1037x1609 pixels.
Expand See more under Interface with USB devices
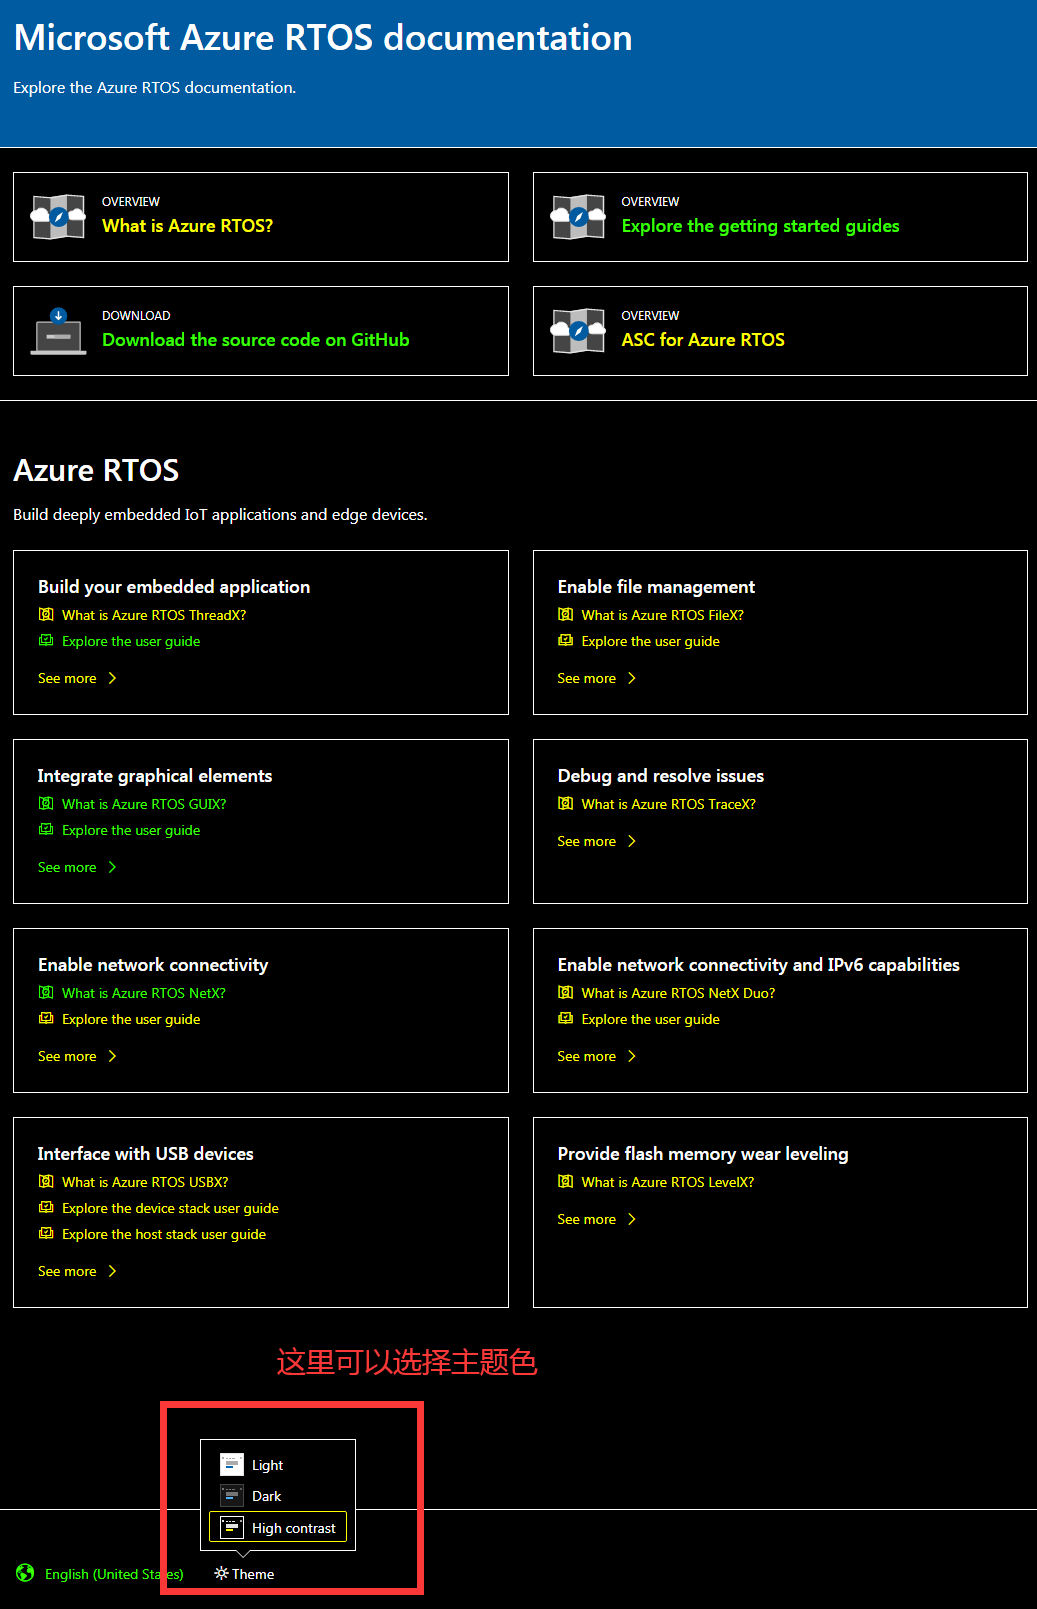(78, 1271)
